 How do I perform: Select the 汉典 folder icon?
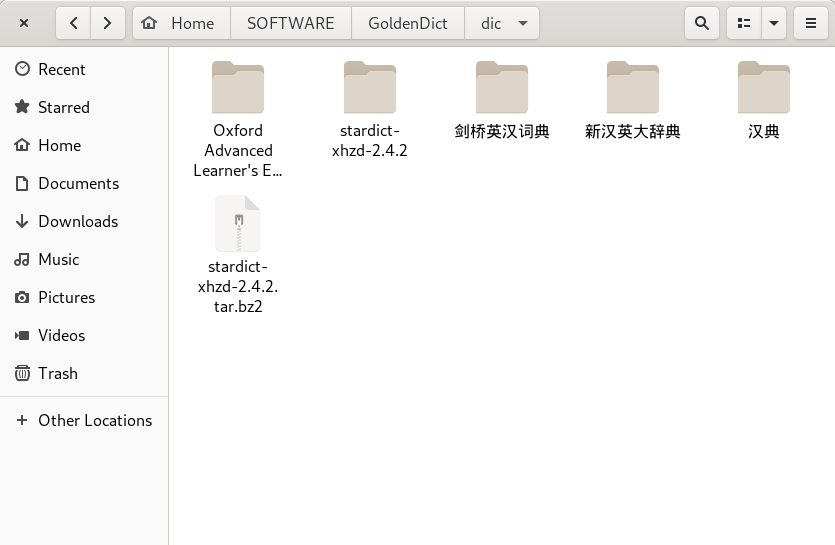[x=764, y=87]
